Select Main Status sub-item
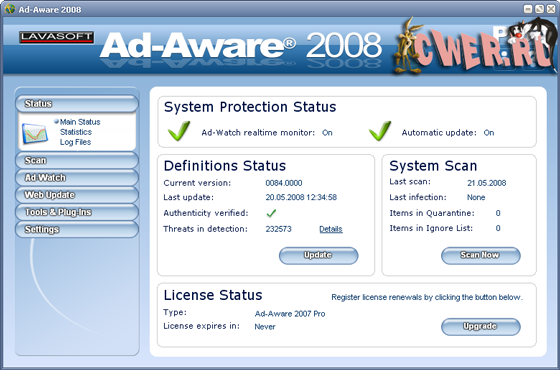Screen dimensions: 560x370 (80, 122)
